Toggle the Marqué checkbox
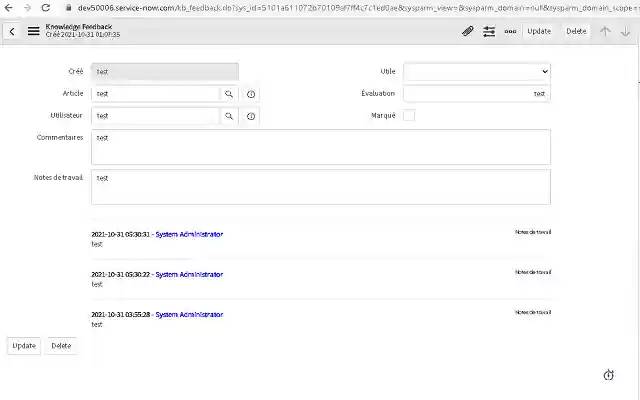The height and width of the screenshot is (400, 640). [409, 116]
